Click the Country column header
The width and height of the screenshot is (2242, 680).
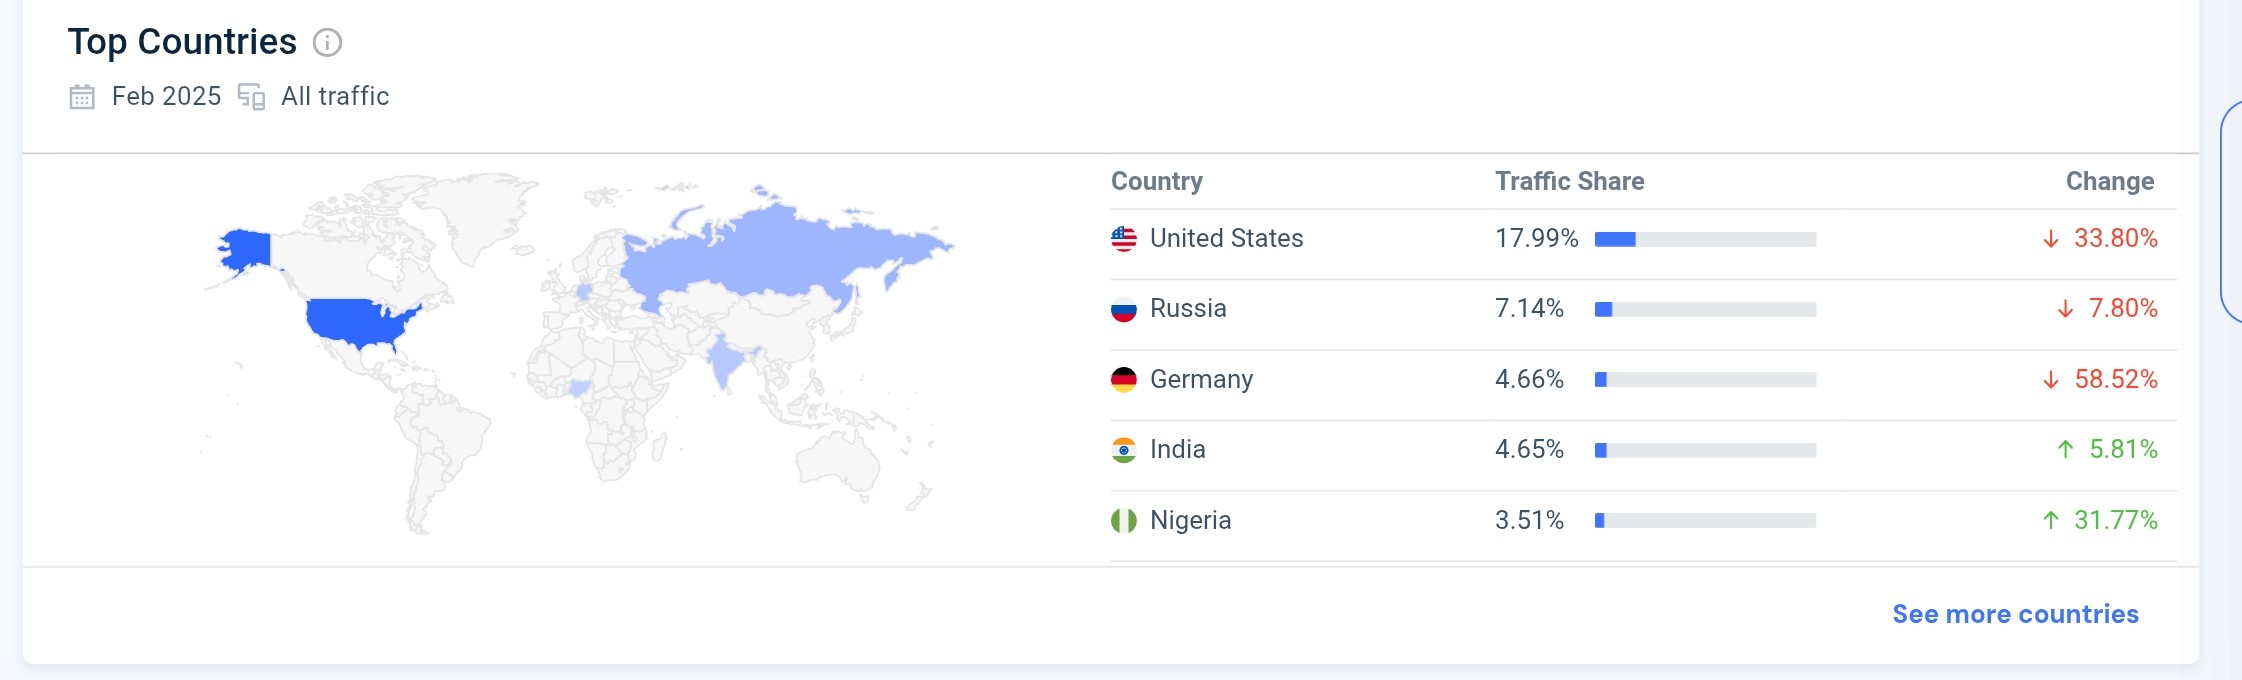1157,181
